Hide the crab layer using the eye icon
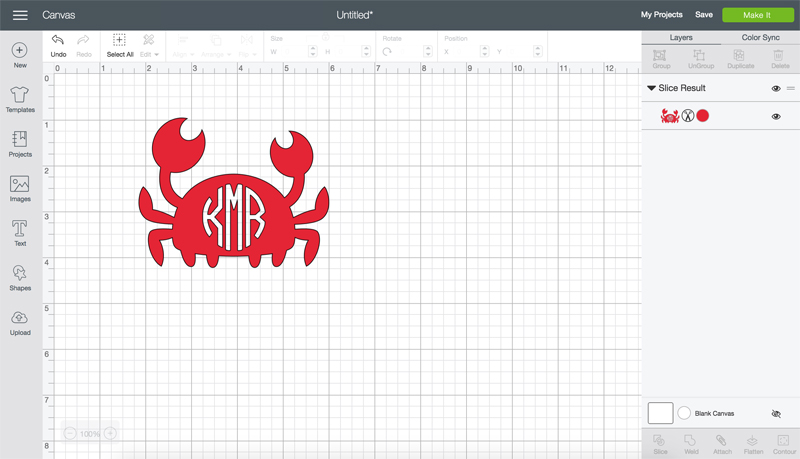 coord(776,116)
